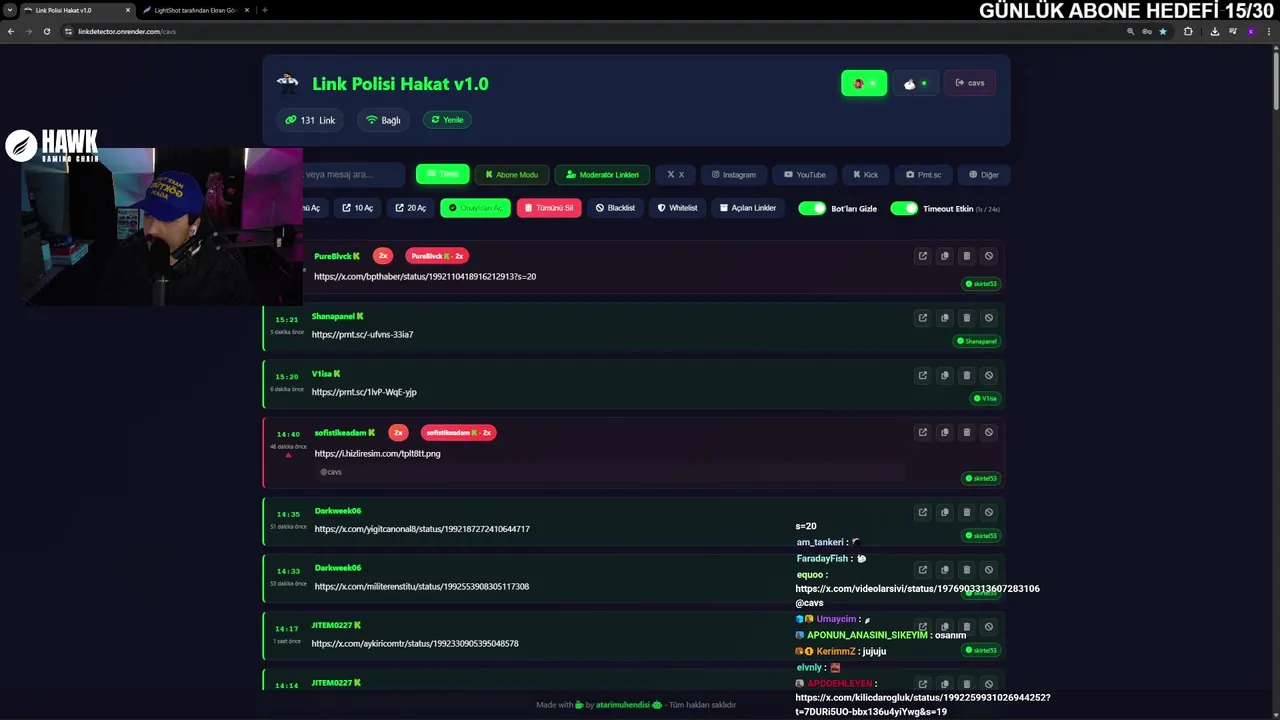
Task: Filter links by YouTube
Action: point(805,174)
